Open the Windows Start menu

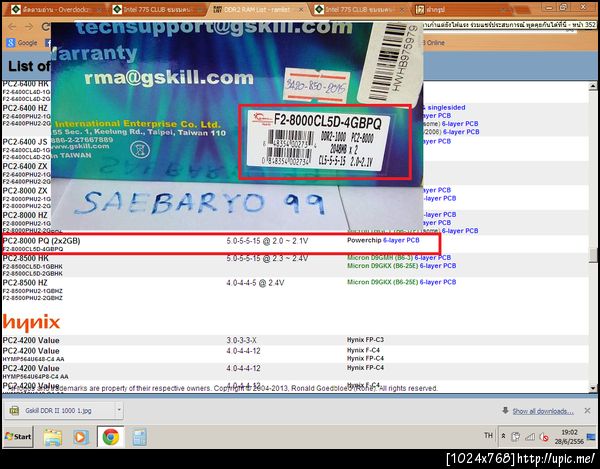click(18, 436)
